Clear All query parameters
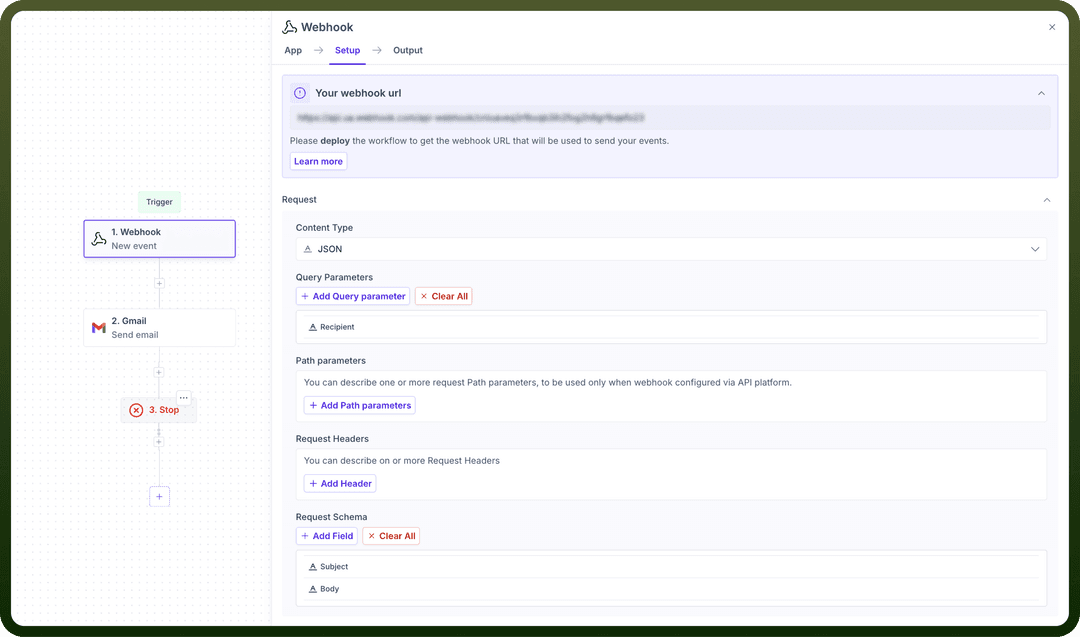1080x637 pixels. coord(444,296)
